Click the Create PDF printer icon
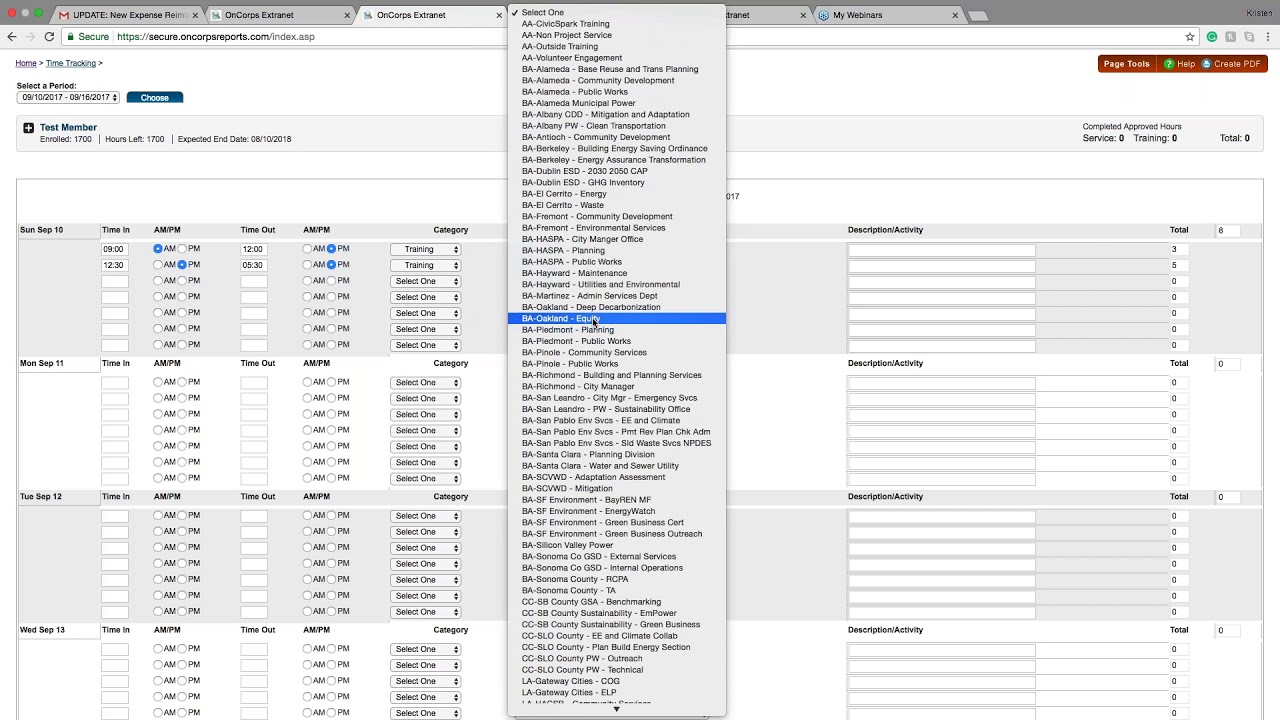Screen dimensions: 1280x720 coord(1206,64)
